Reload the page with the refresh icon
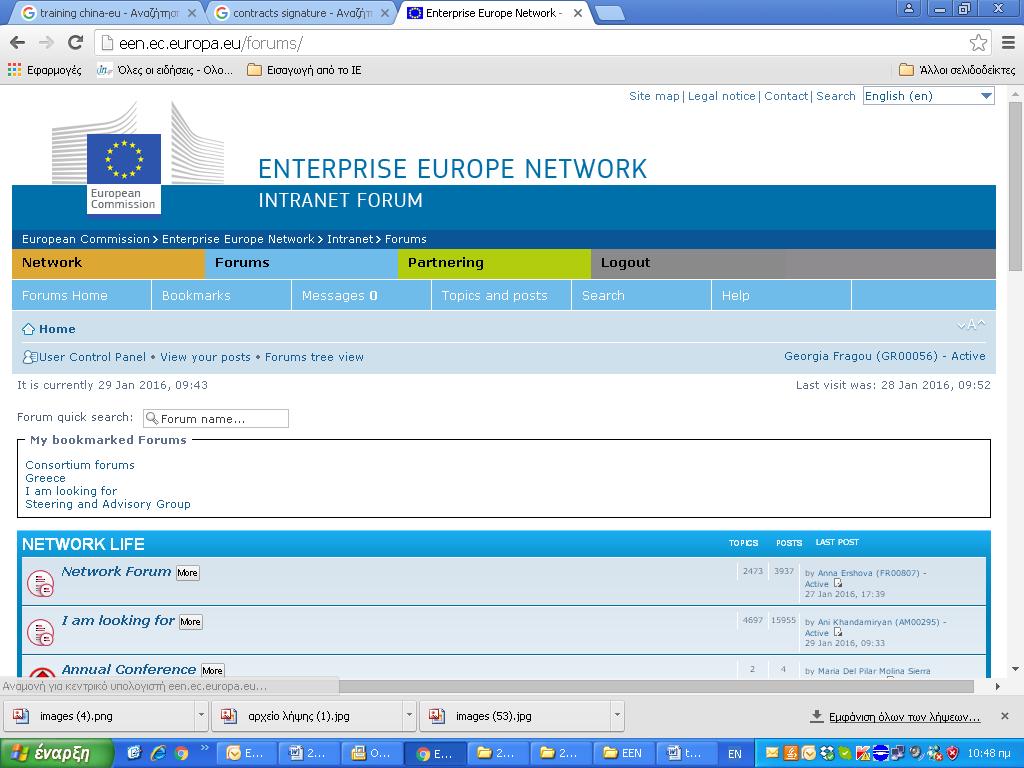1024x768 pixels. point(76,43)
